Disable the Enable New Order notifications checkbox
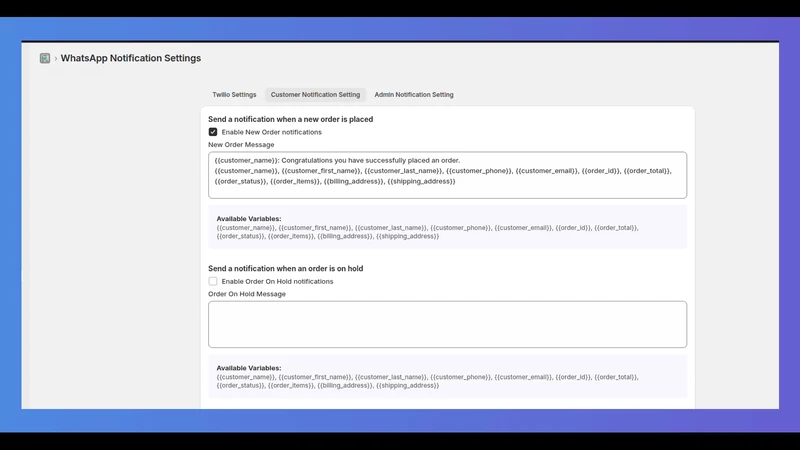Viewport: 800px width, 450px height. click(213, 132)
